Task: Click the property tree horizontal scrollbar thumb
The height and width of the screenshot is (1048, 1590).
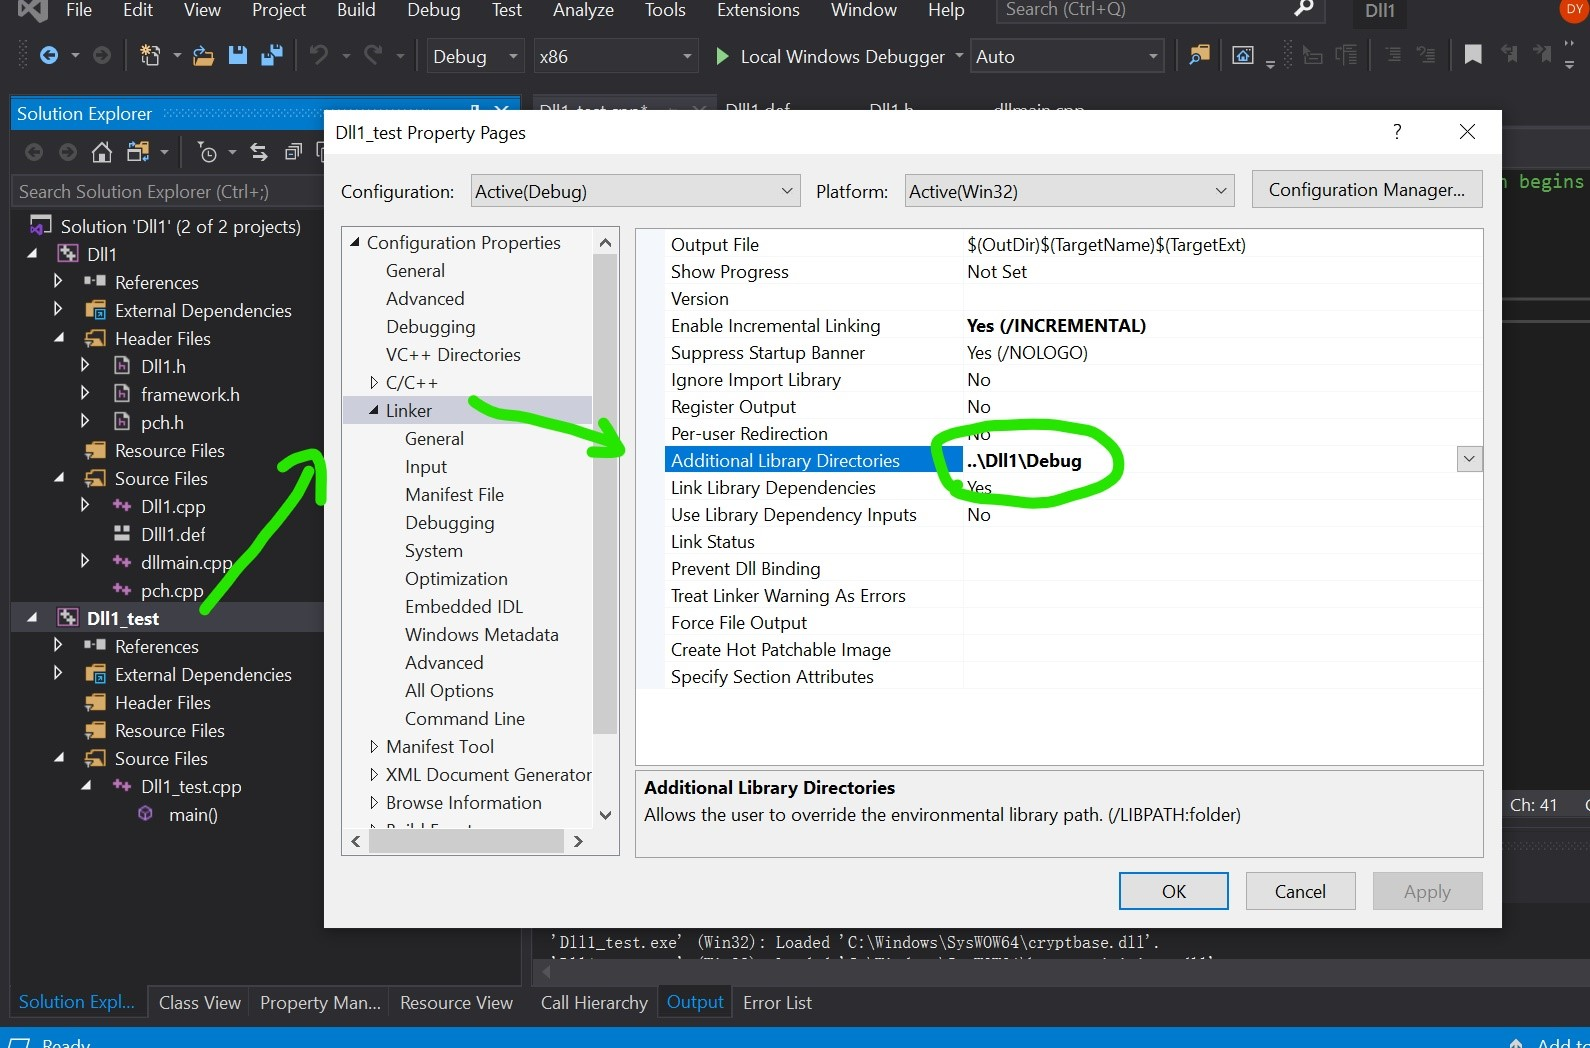Action: coord(466,842)
